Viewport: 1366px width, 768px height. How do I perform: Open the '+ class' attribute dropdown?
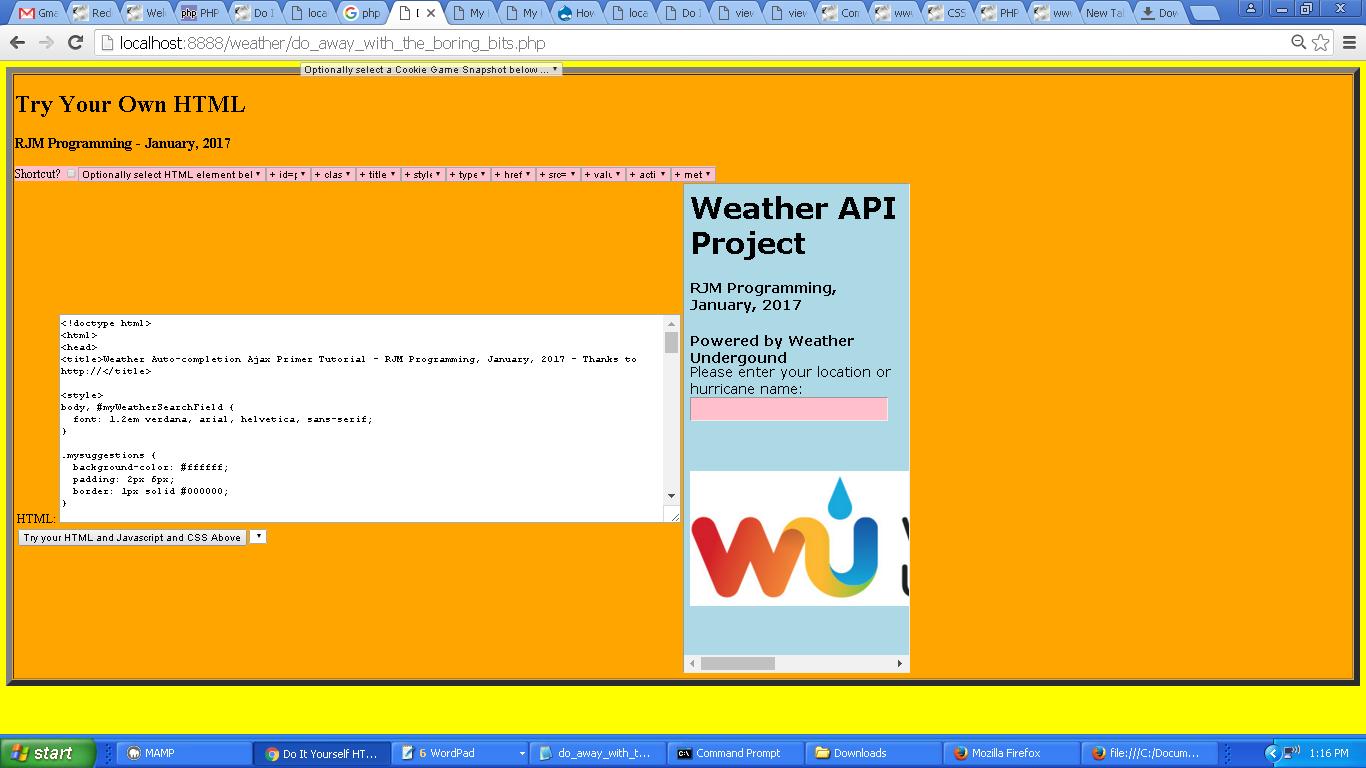(x=333, y=174)
